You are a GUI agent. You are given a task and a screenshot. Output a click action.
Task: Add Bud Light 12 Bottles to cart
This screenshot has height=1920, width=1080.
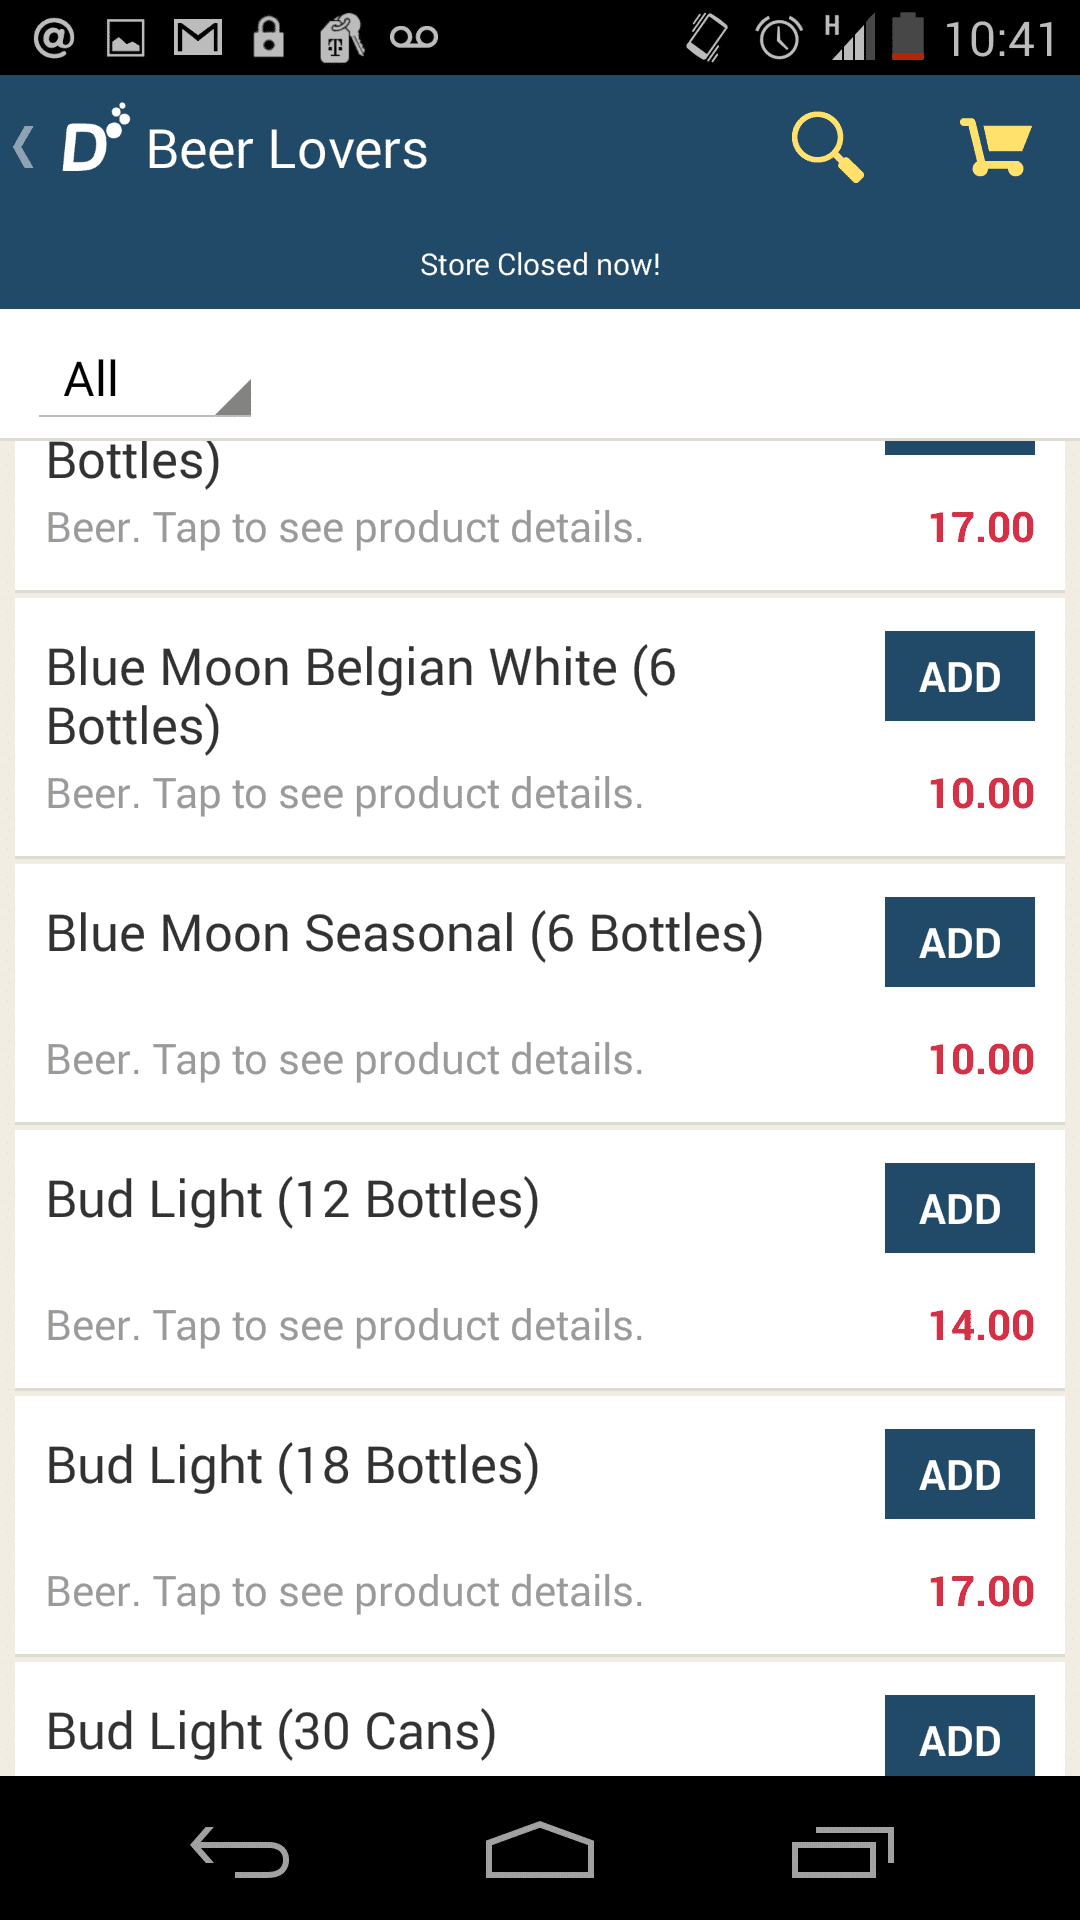tap(959, 1208)
